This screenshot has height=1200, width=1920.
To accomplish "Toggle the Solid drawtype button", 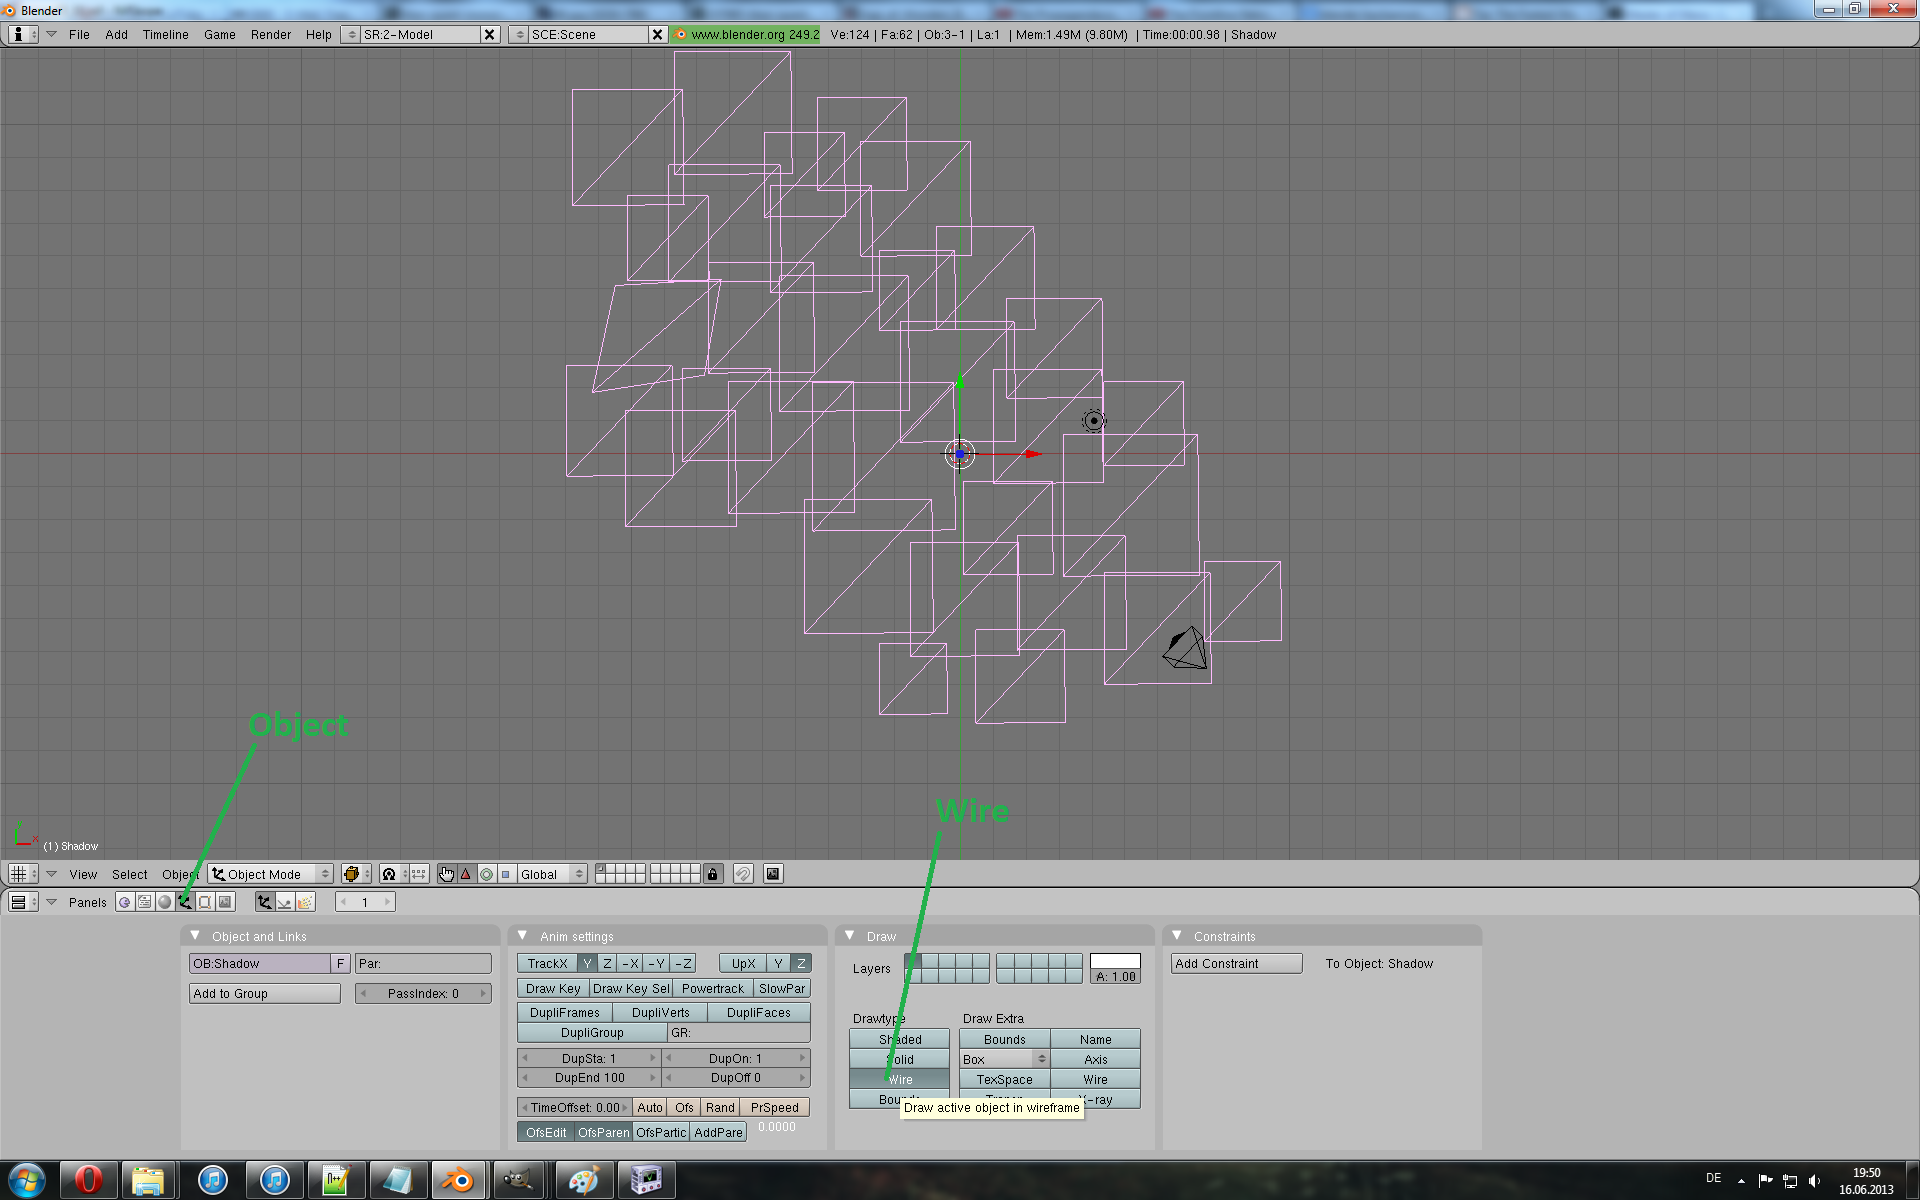I will tap(899, 1059).
